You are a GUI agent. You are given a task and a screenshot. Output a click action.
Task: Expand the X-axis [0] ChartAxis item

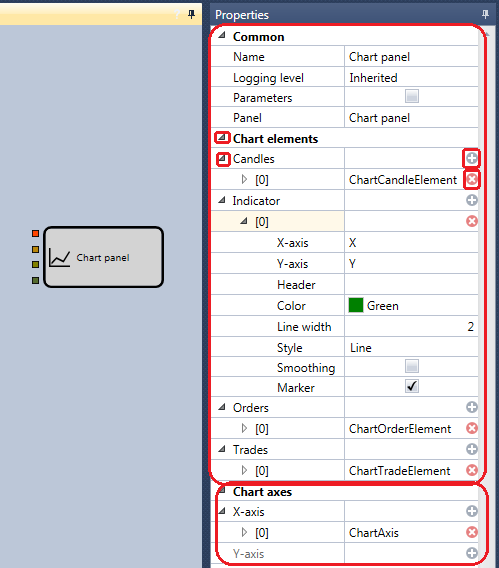tap(244, 532)
